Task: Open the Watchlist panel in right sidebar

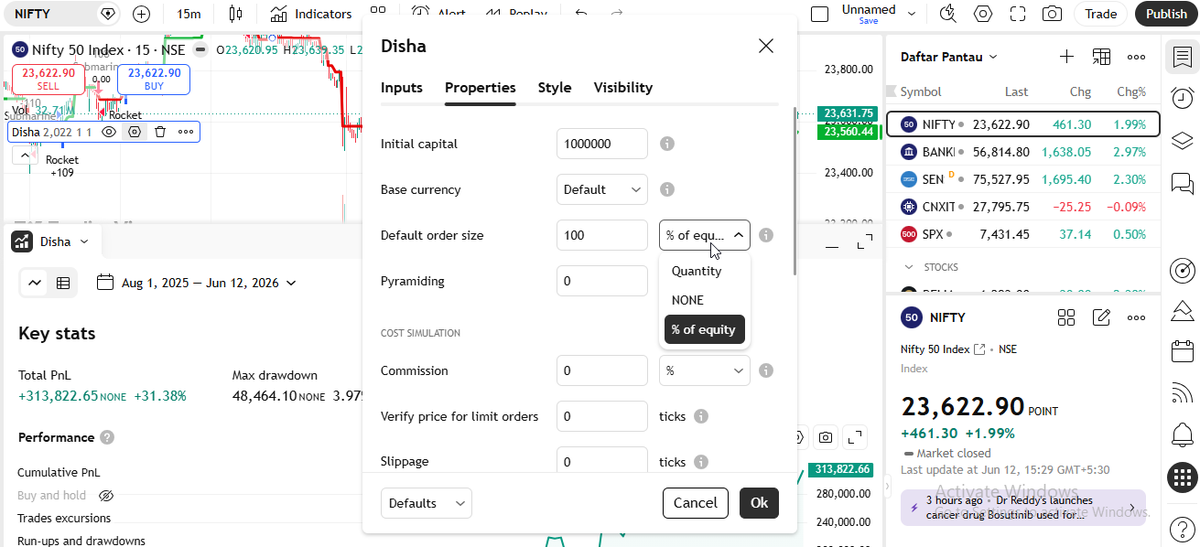Action: coord(1182,57)
